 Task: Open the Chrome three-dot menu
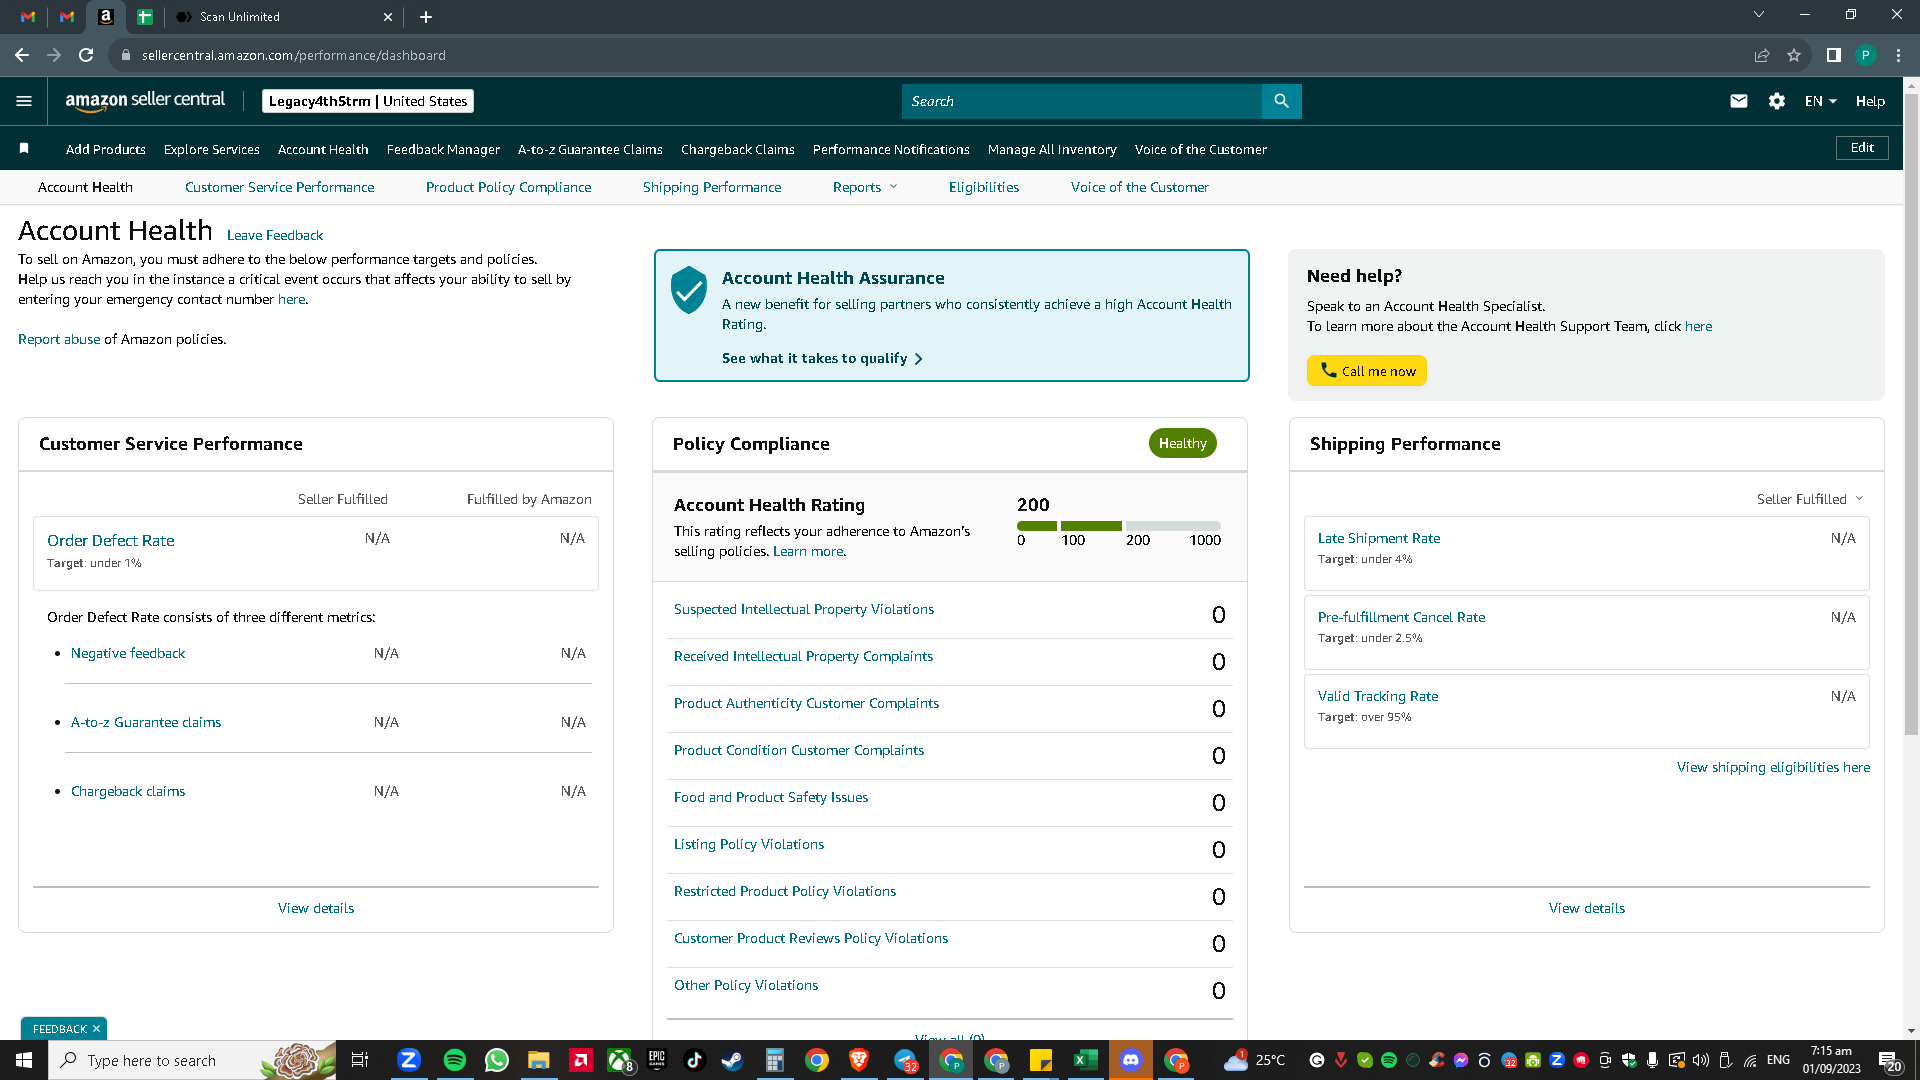(x=1898, y=55)
